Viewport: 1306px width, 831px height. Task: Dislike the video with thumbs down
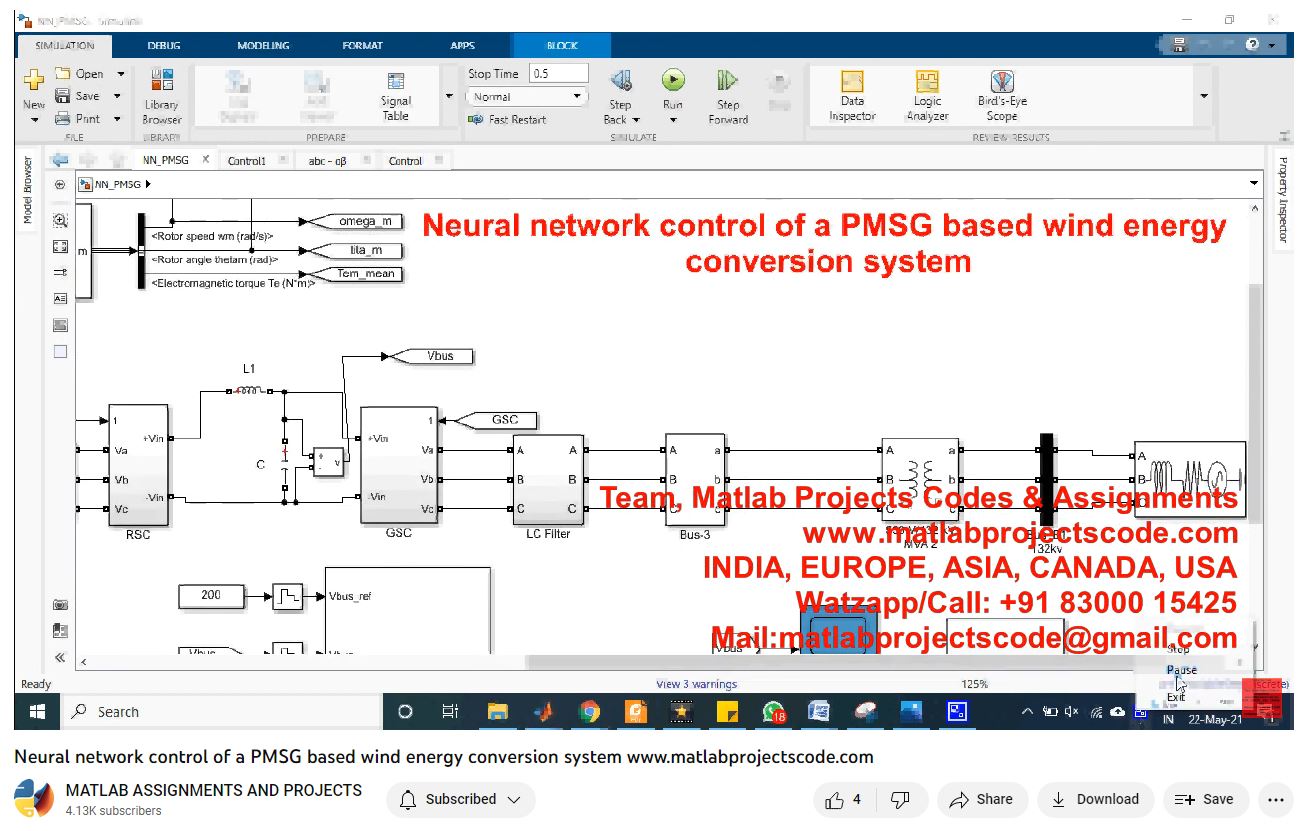coord(900,799)
